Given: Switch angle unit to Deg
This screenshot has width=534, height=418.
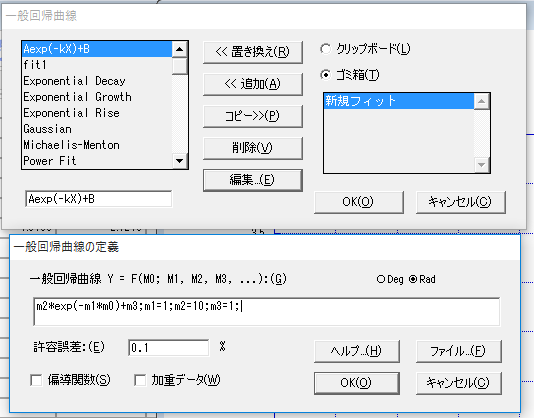Looking at the screenshot, I should [x=381, y=279].
